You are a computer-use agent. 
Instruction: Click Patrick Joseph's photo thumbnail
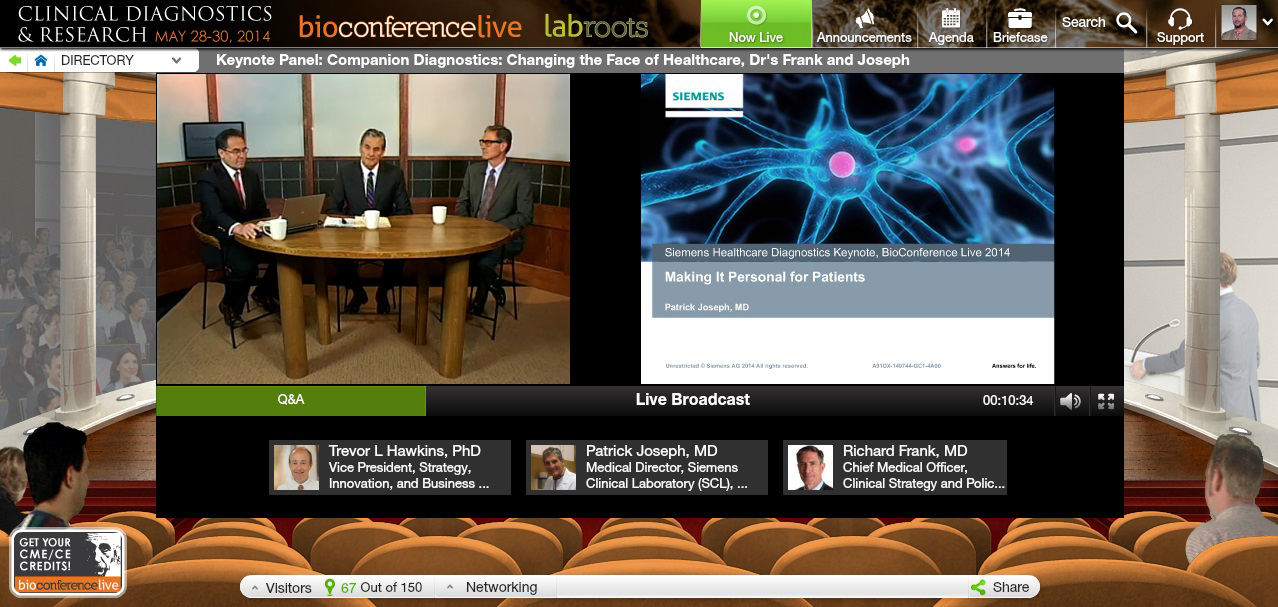point(553,467)
